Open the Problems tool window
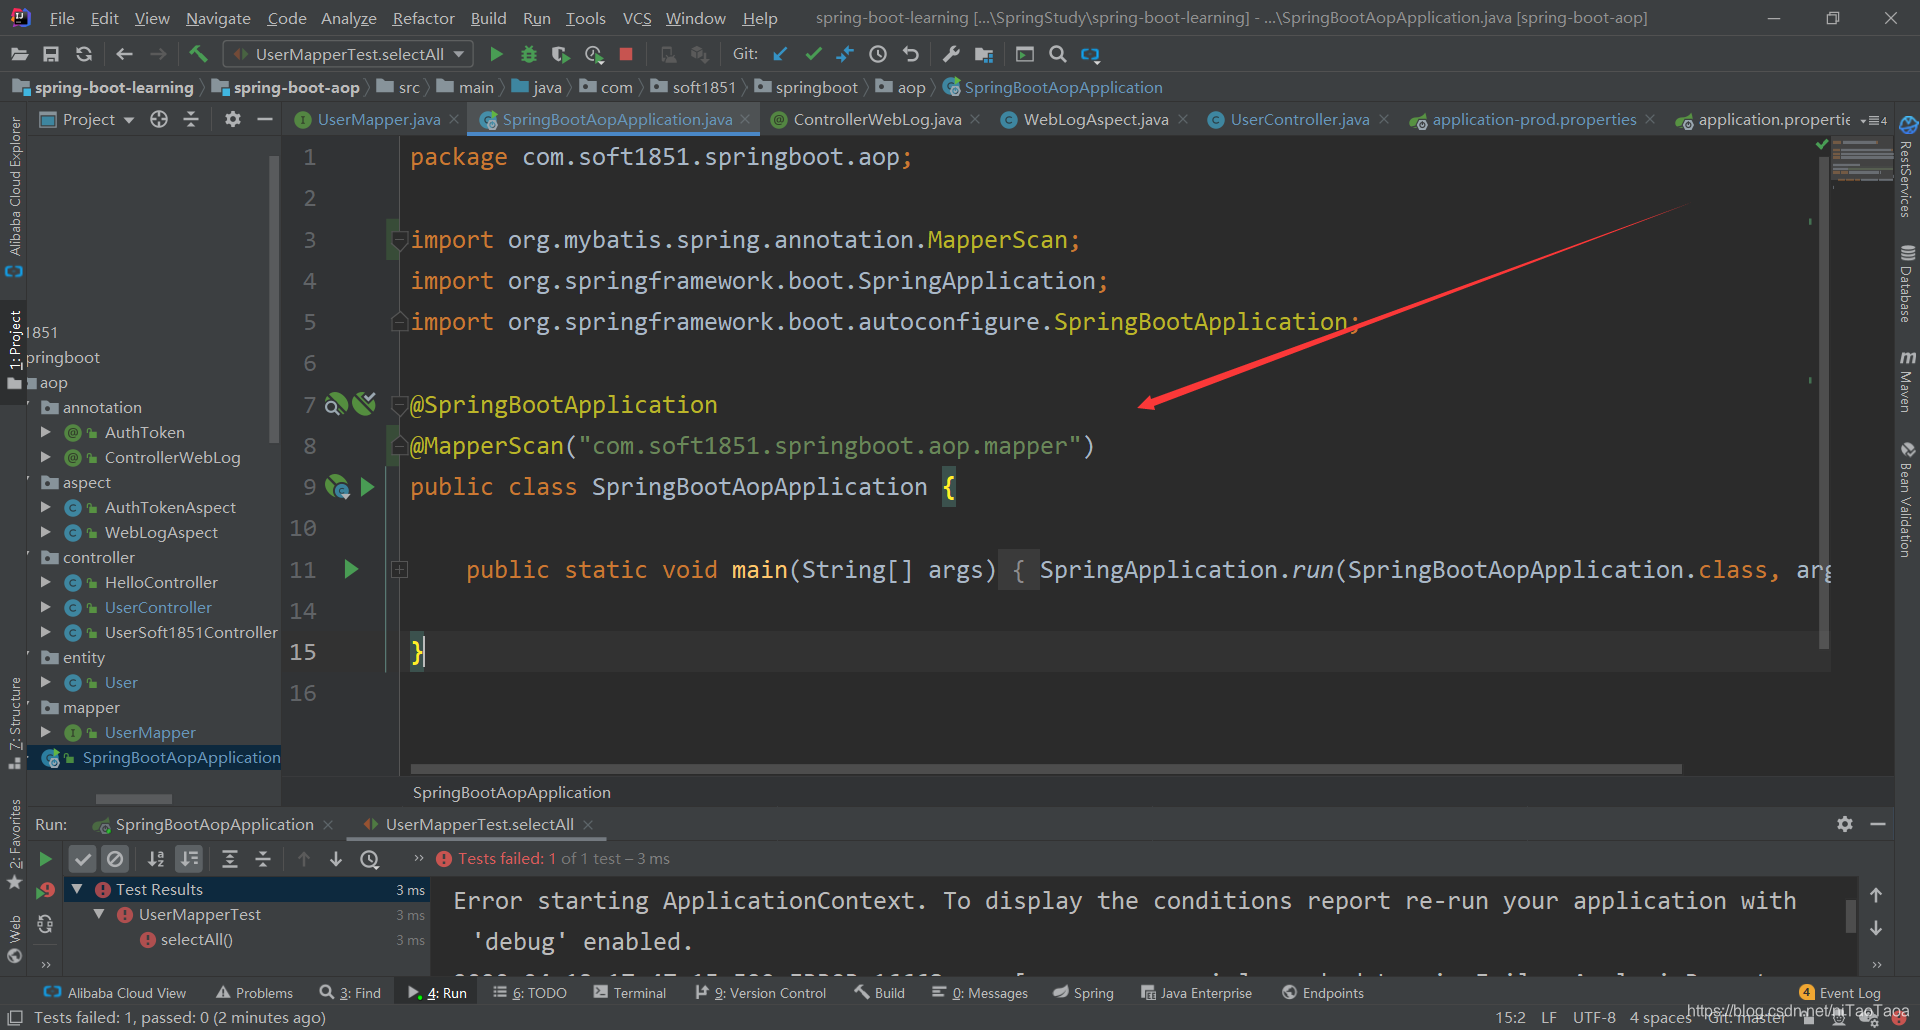Image resolution: width=1920 pixels, height=1030 pixels. 254,993
